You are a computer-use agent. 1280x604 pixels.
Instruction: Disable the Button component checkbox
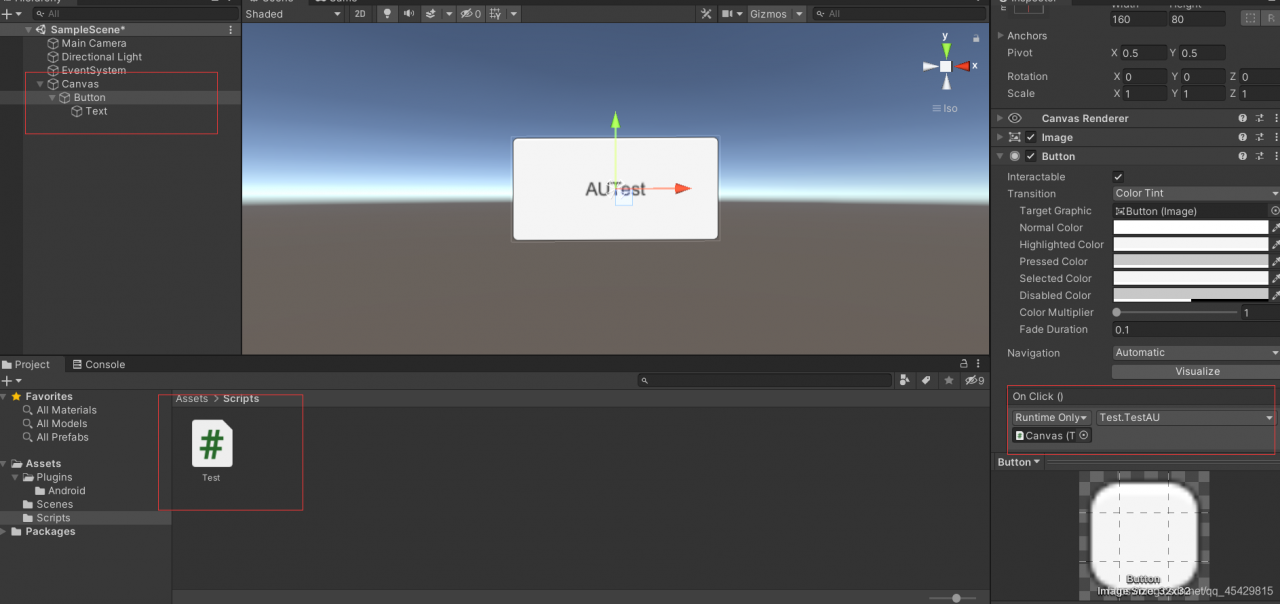point(1031,156)
